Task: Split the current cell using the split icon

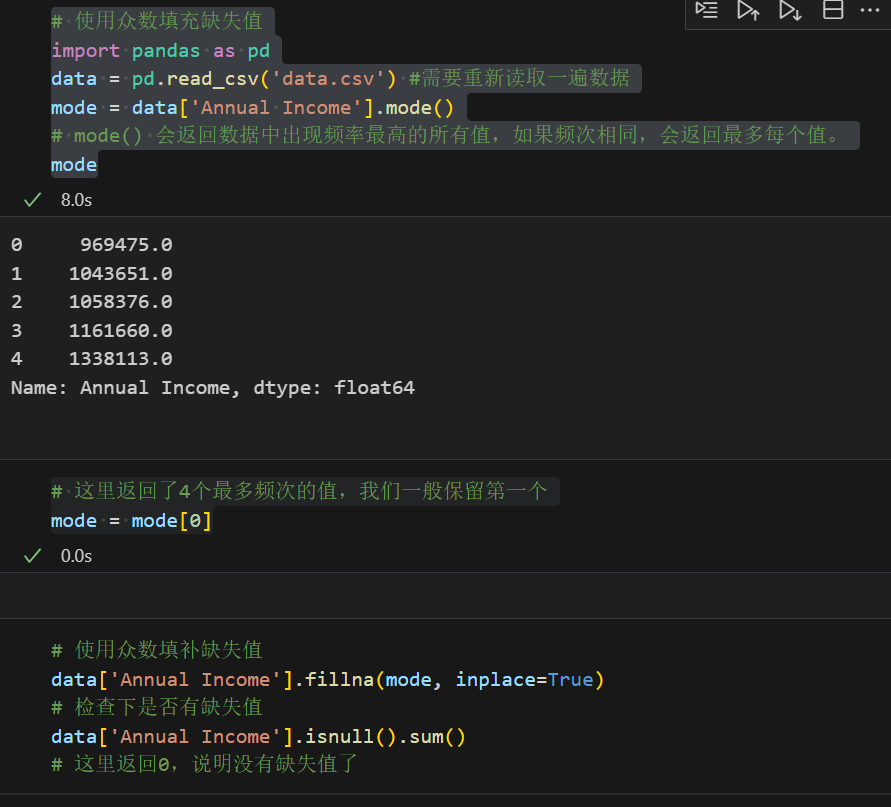Action: pyautogui.click(x=833, y=12)
